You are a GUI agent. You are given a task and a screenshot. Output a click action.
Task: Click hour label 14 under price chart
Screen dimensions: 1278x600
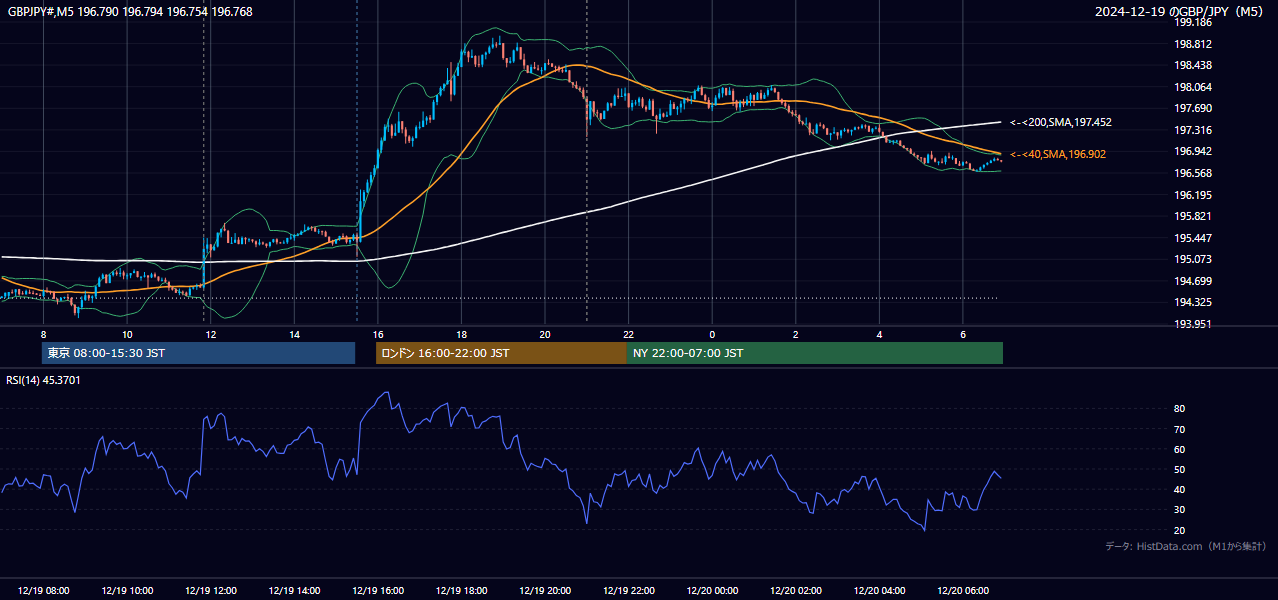coord(294,334)
